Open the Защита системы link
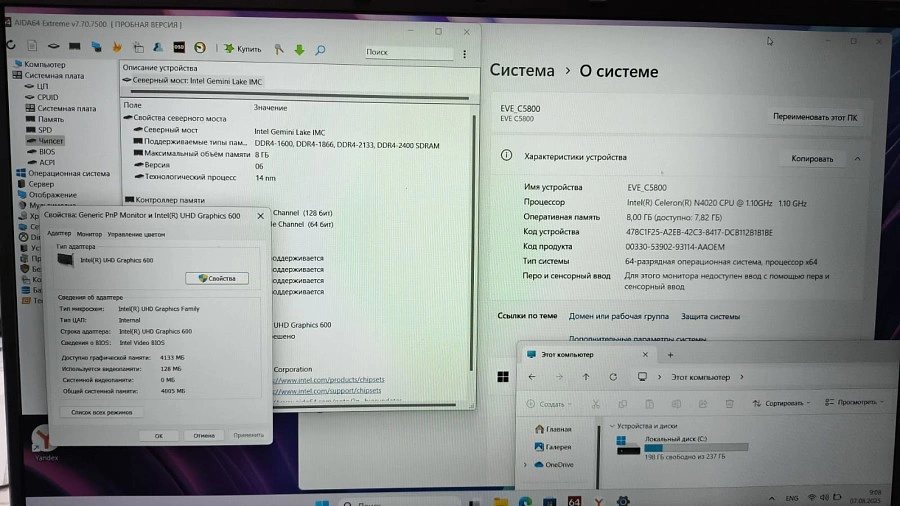 710,316
